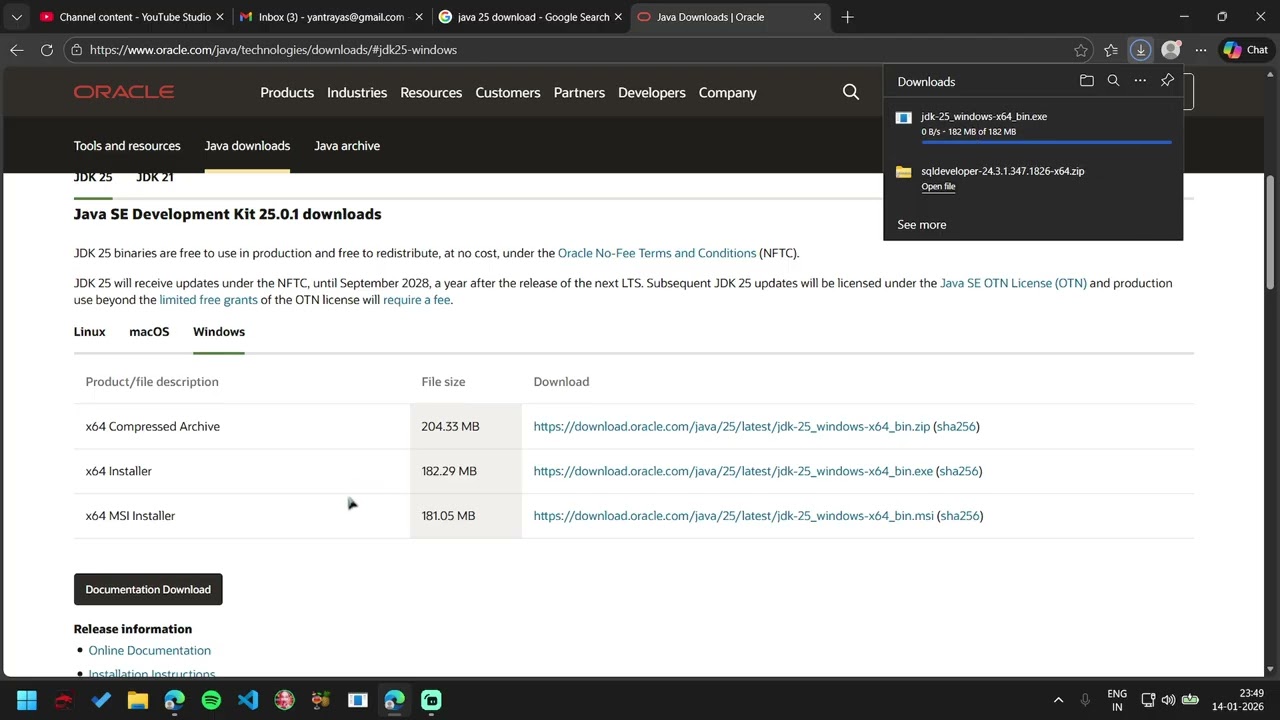Click the Downloads toolbar button in Edge
1280x720 pixels.
tap(1140, 50)
